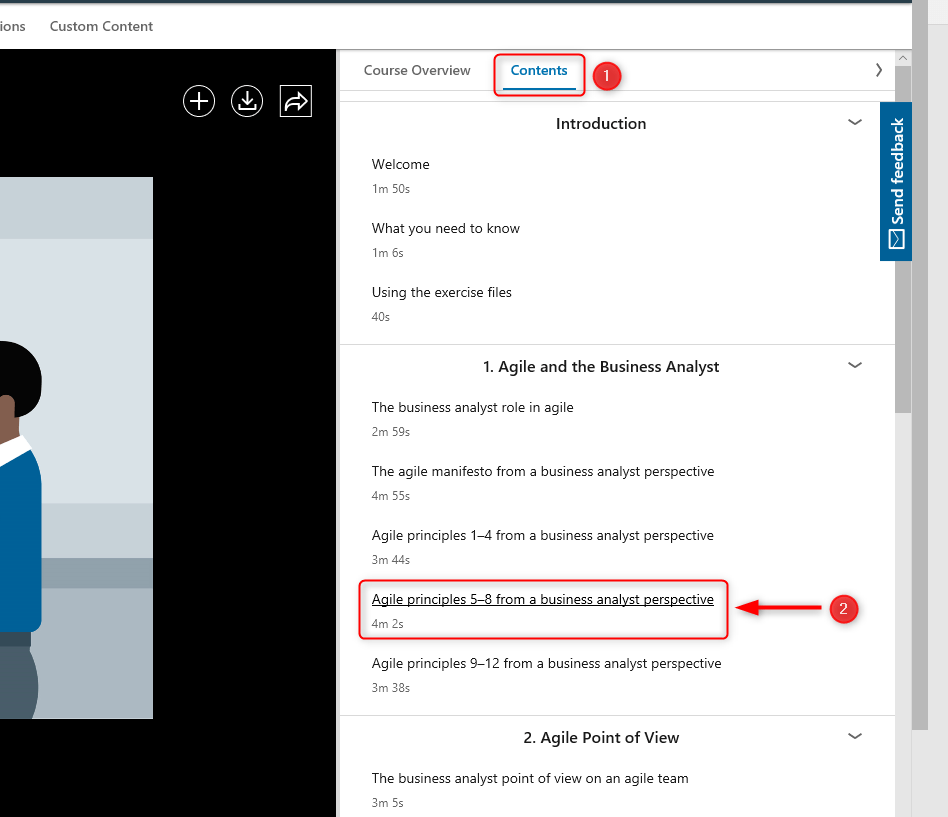Click the add to playlist plus icon
Viewport: 948px width, 817px height.
(199, 101)
